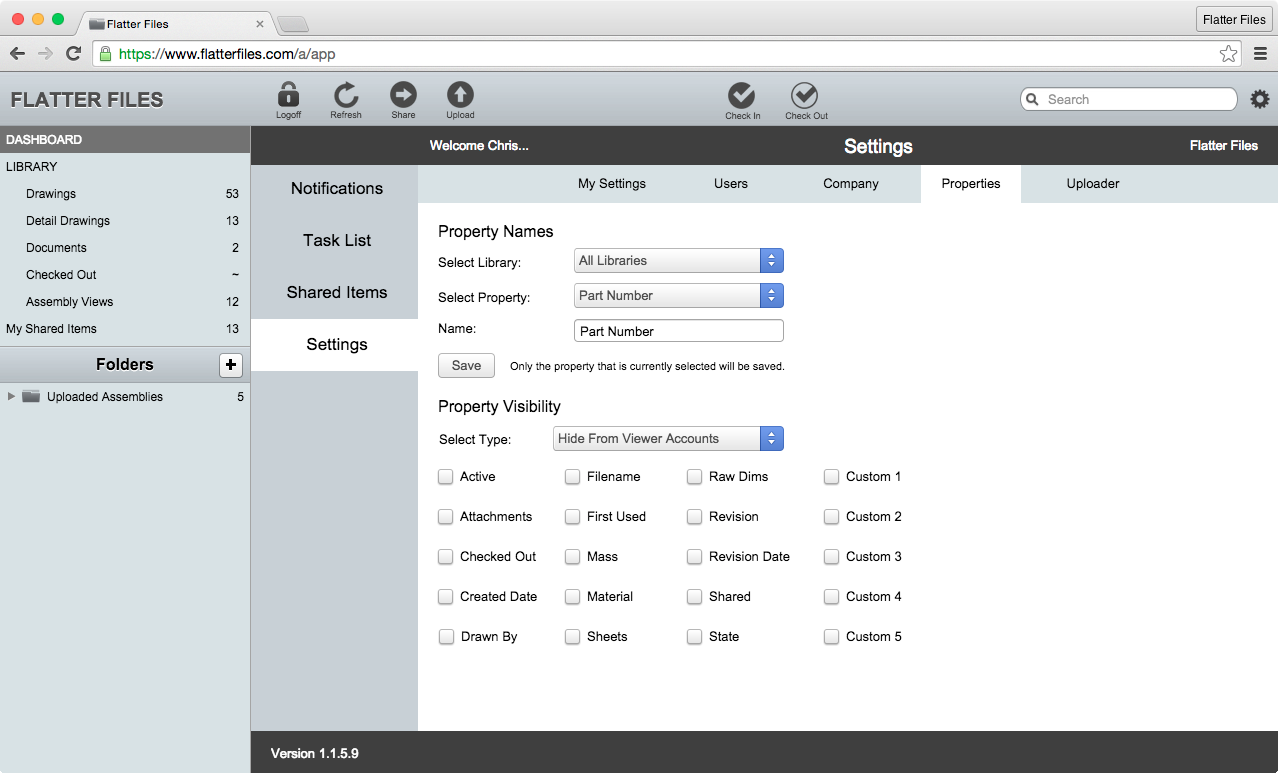Go to Shared Items section
This screenshot has height=773, width=1278.
(335, 293)
